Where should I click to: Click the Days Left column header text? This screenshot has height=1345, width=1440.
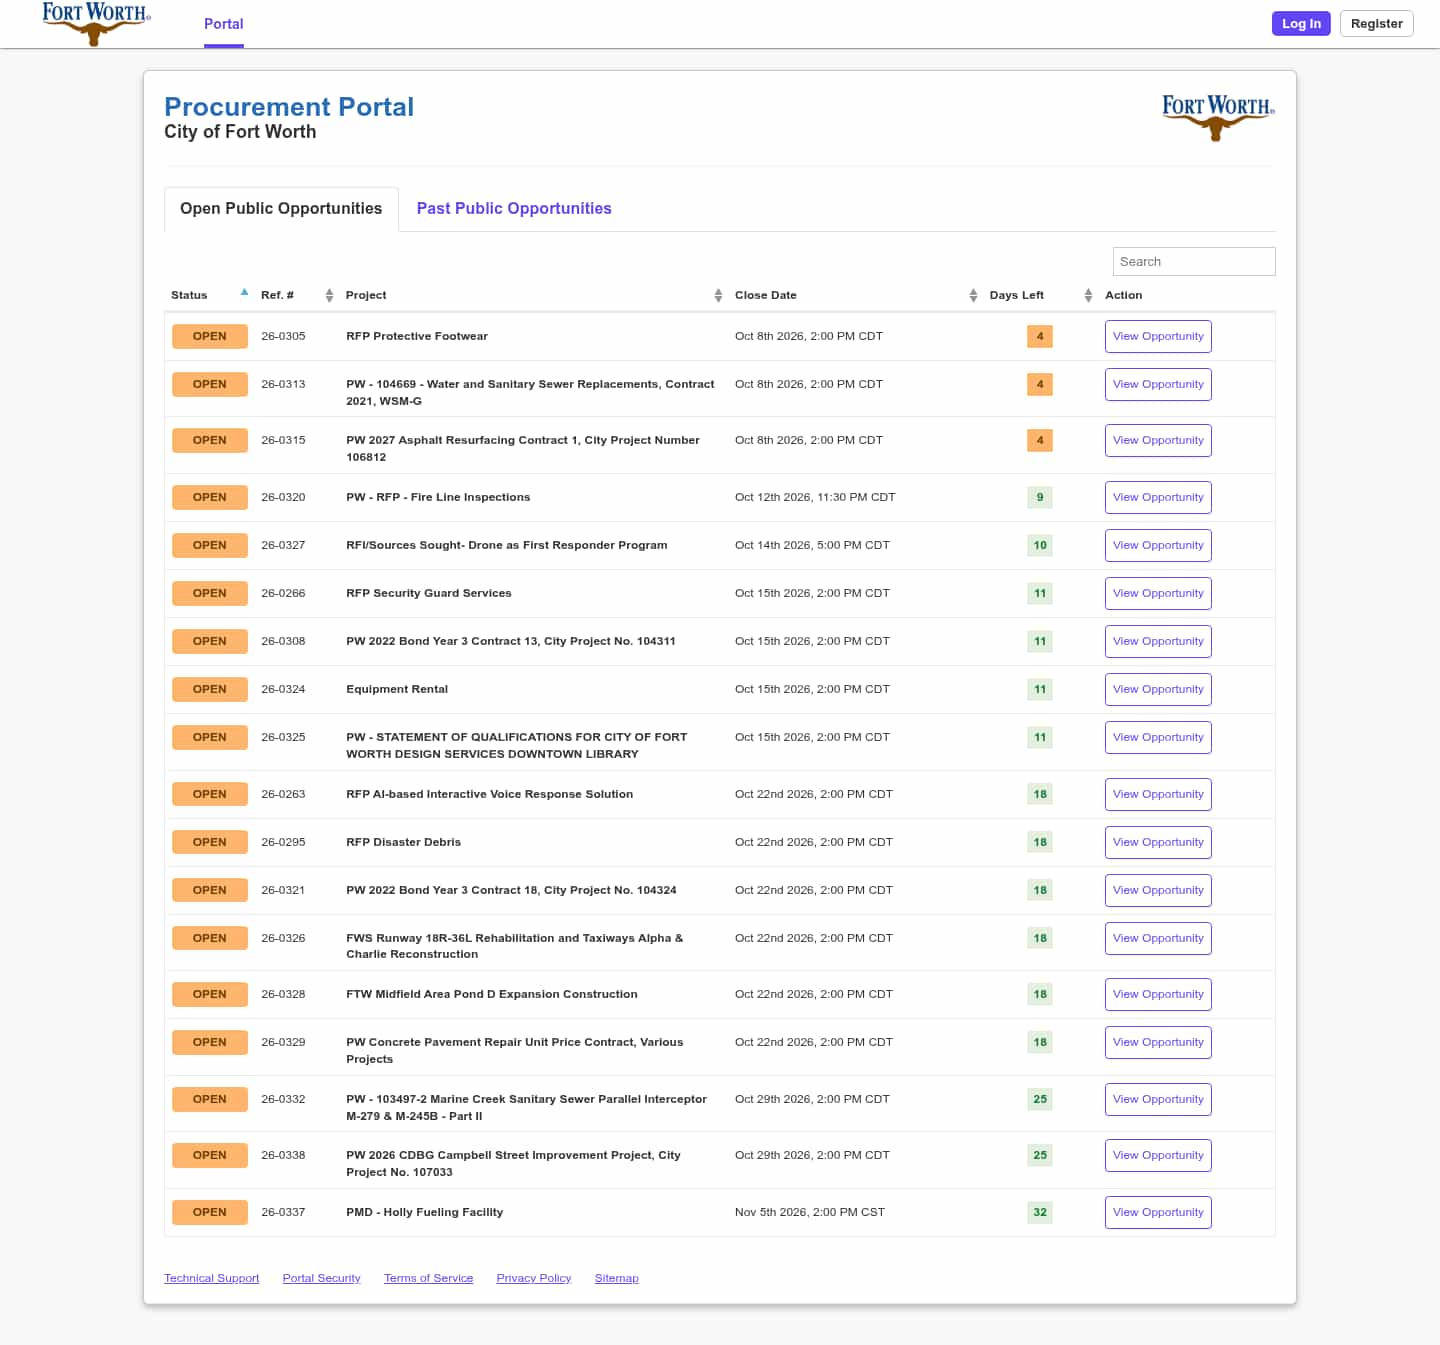coord(1016,295)
